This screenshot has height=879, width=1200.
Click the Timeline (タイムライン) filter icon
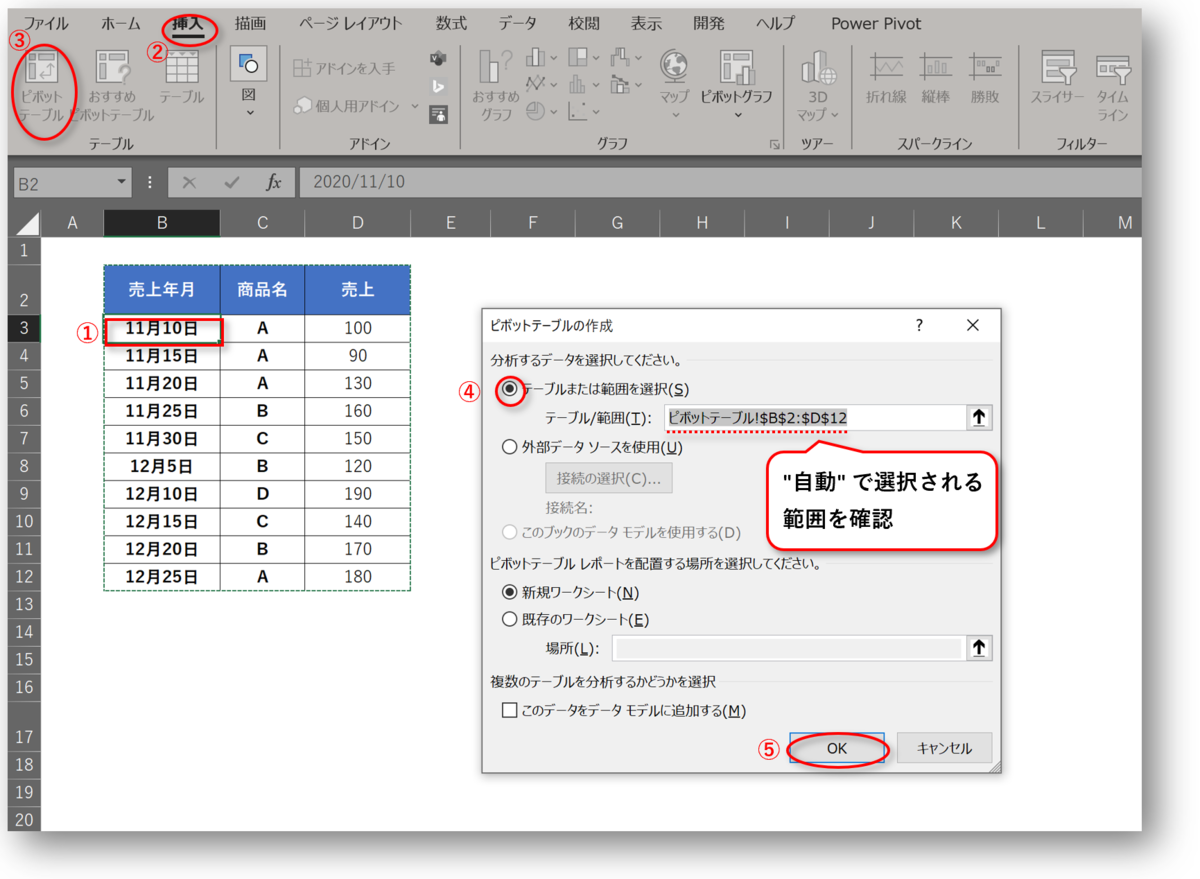pos(1113,68)
